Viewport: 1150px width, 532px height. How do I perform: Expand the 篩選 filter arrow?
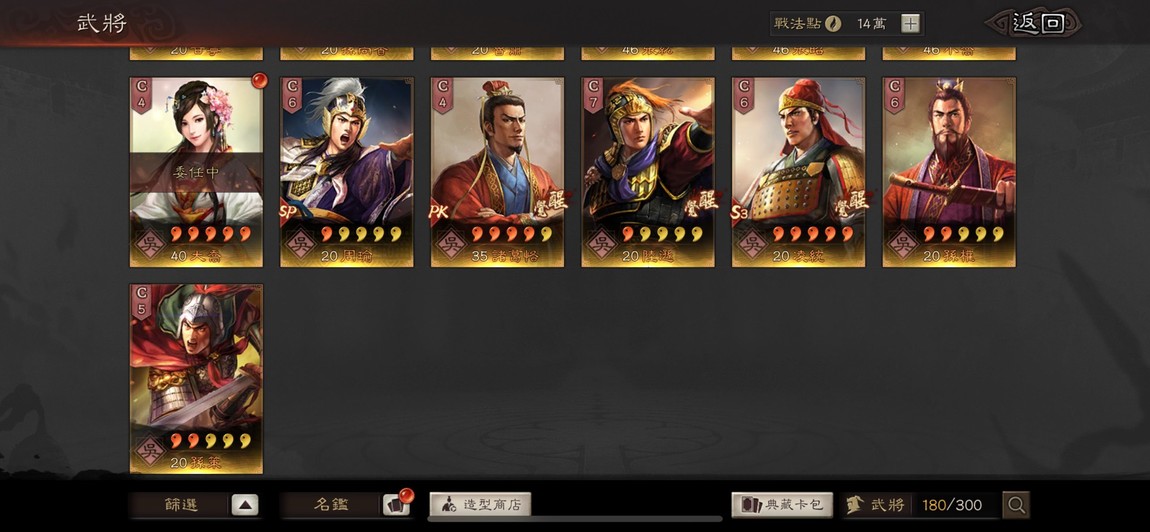(246, 505)
